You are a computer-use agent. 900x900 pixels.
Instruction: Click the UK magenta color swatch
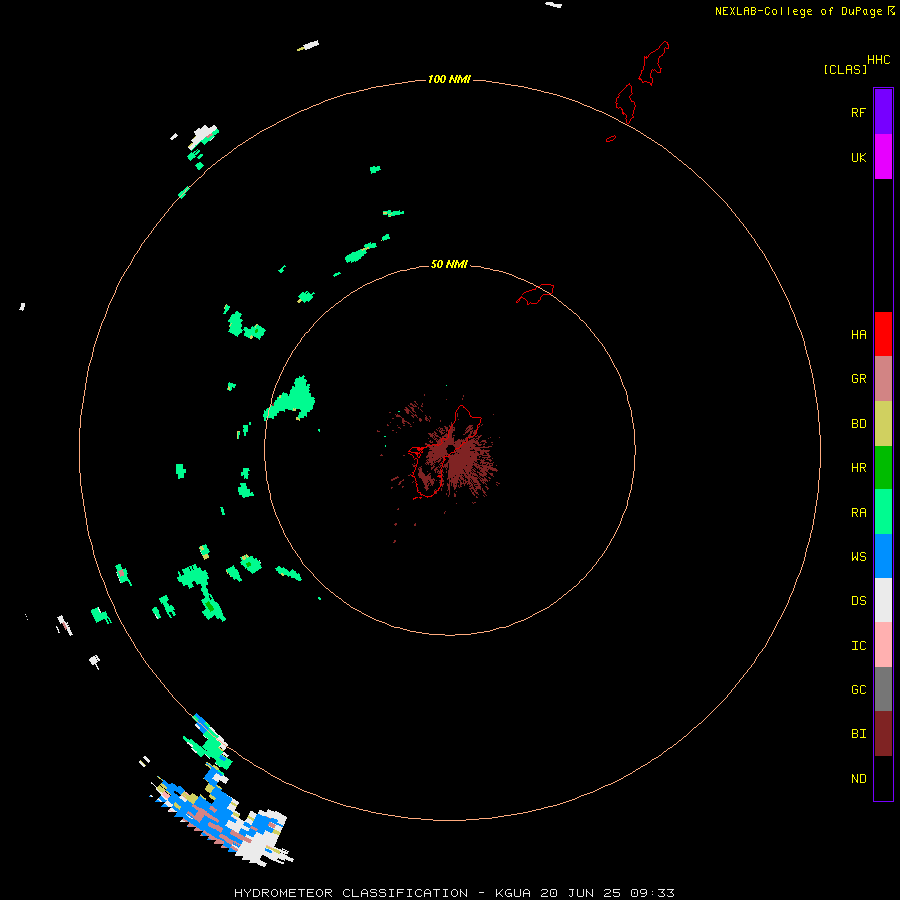[883, 157]
